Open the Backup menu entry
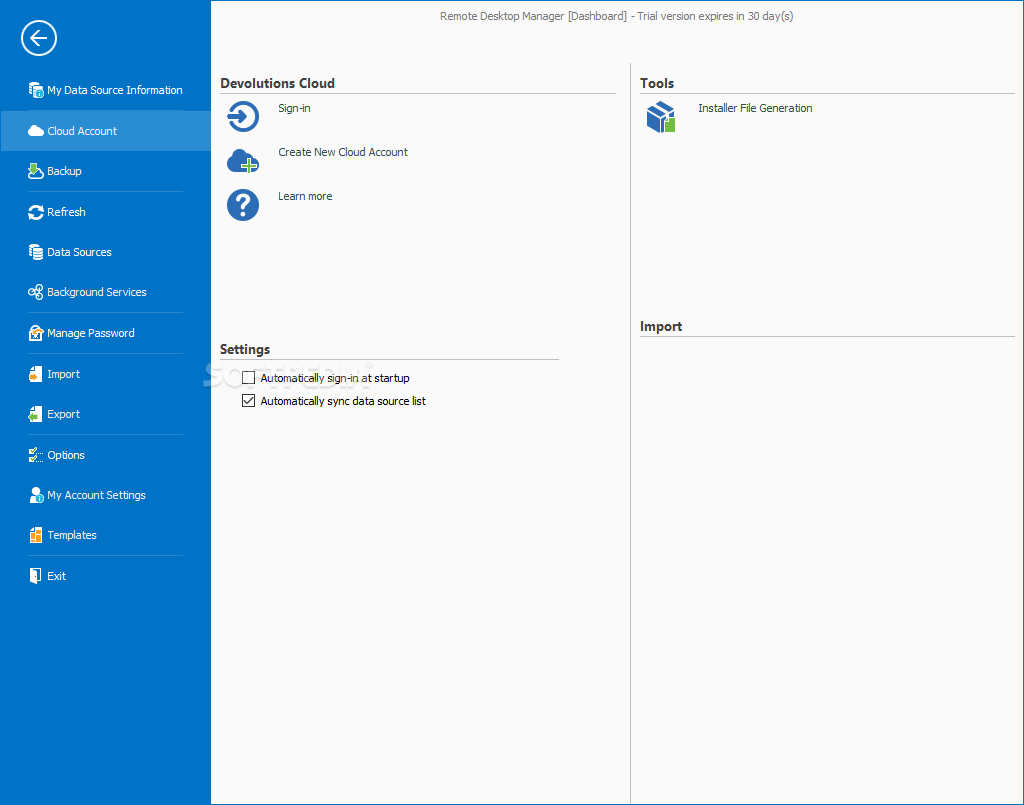 [x=106, y=171]
